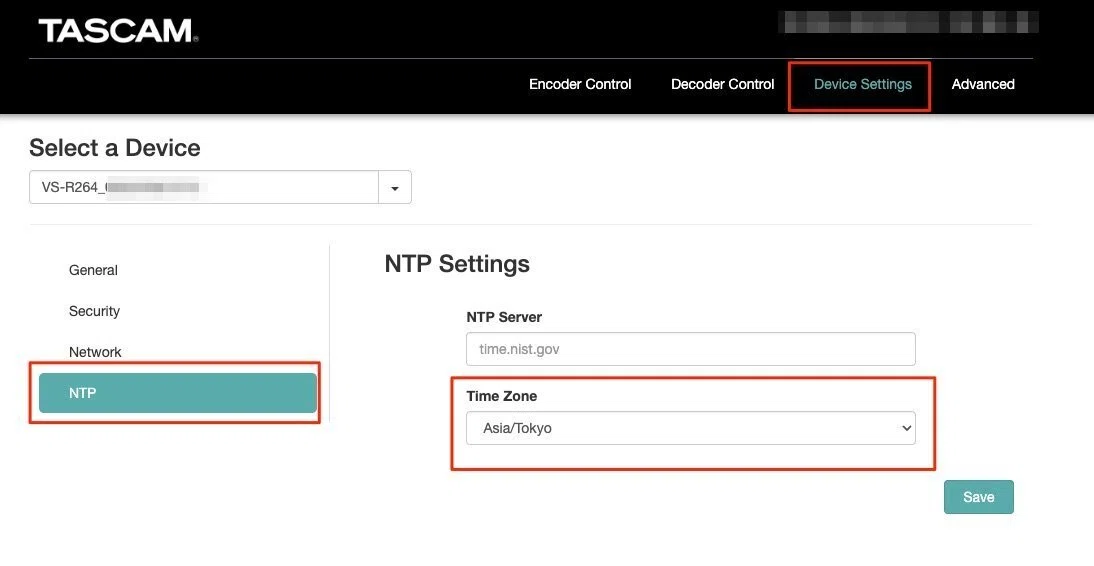Select the NTP settings section
Image resolution: width=1094 pixels, height=566 pixels.
pyautogui.click(x=178, y=393)
